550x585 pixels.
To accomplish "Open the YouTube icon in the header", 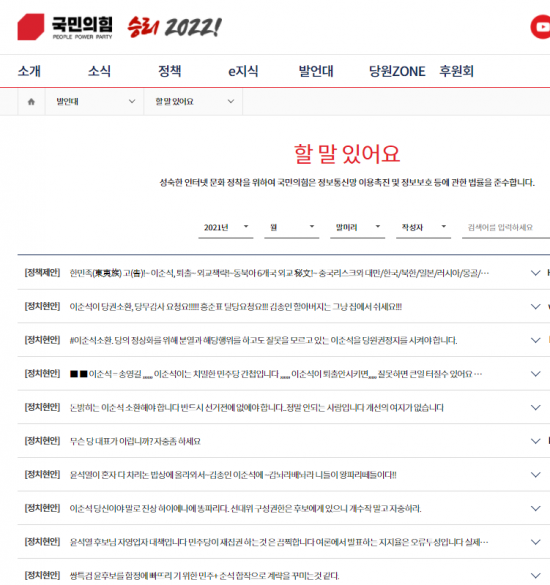I will coord(540,27).
